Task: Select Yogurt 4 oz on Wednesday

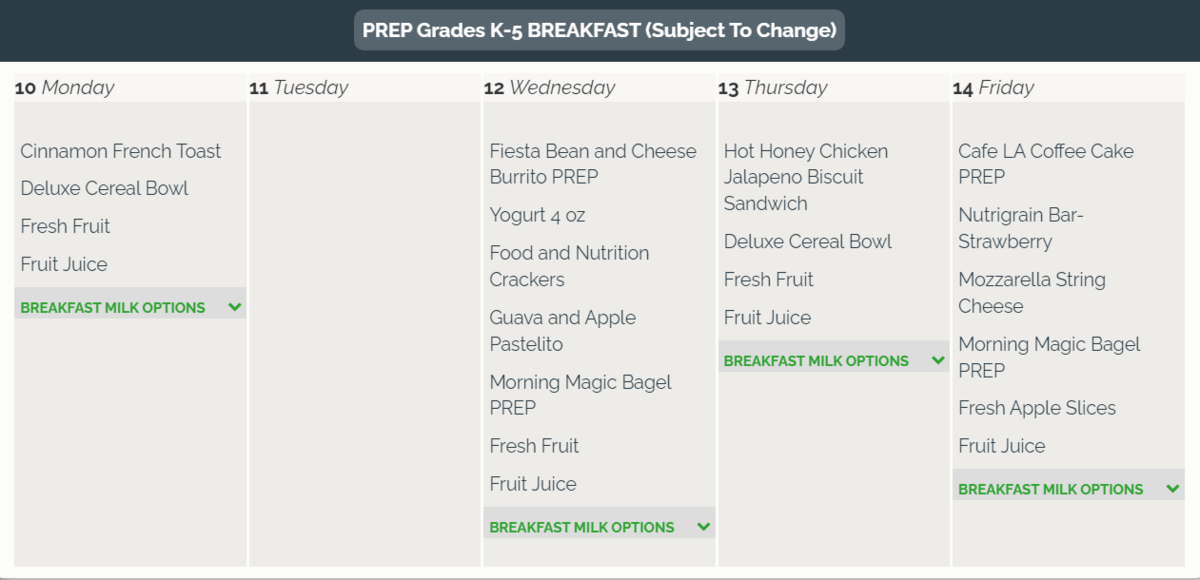Action: [537, 215]
